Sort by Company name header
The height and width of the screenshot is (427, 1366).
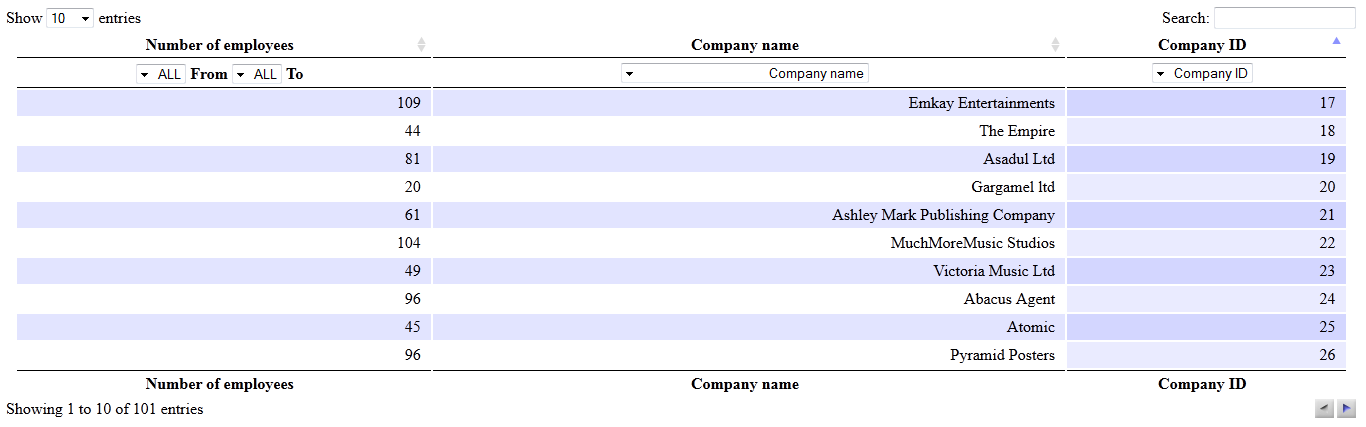coord(745,45)
